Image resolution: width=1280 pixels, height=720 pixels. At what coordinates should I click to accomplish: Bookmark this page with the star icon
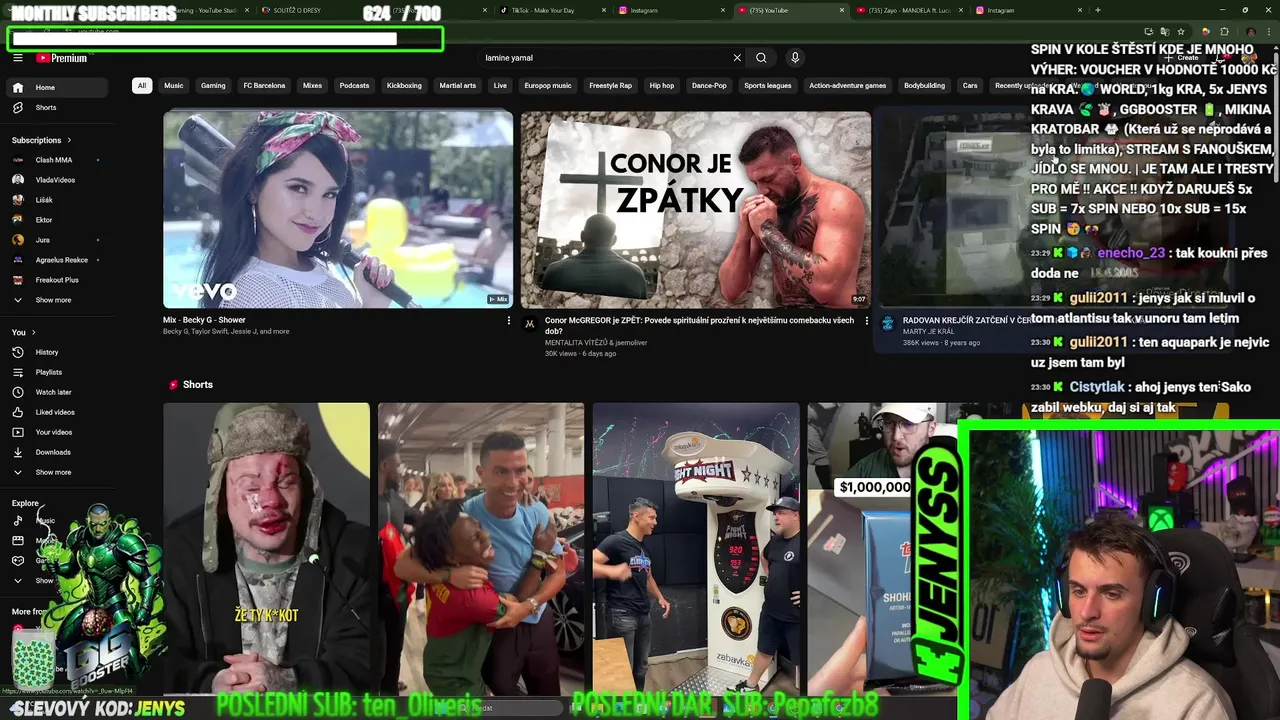tap(1180, 31)
